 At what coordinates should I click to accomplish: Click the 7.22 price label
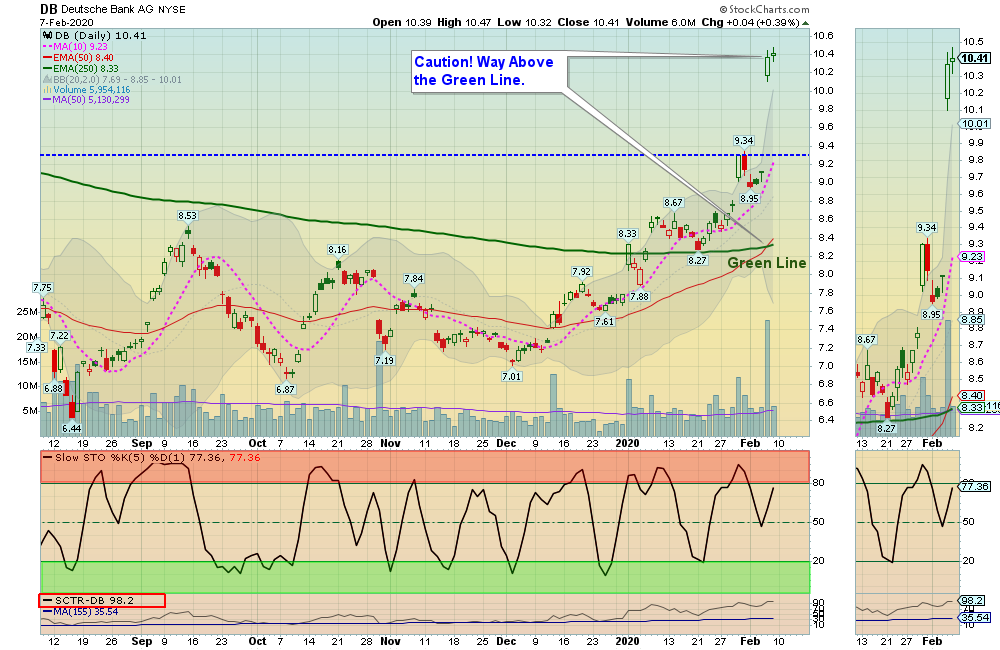(59, 336)
